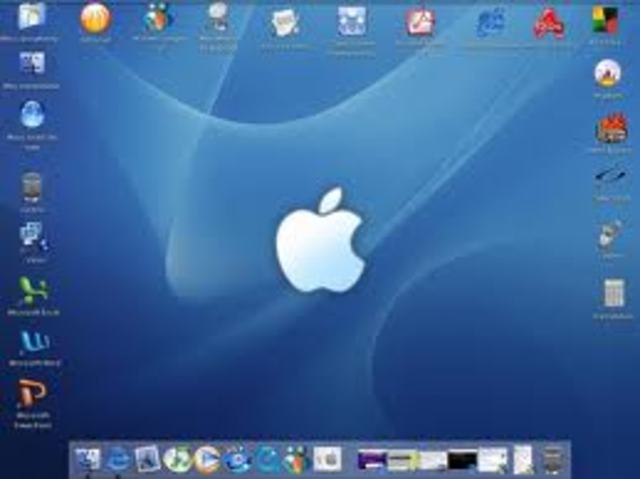Open the orange ball desktop icon
This screenshot has width=640, height=479.
96,18
